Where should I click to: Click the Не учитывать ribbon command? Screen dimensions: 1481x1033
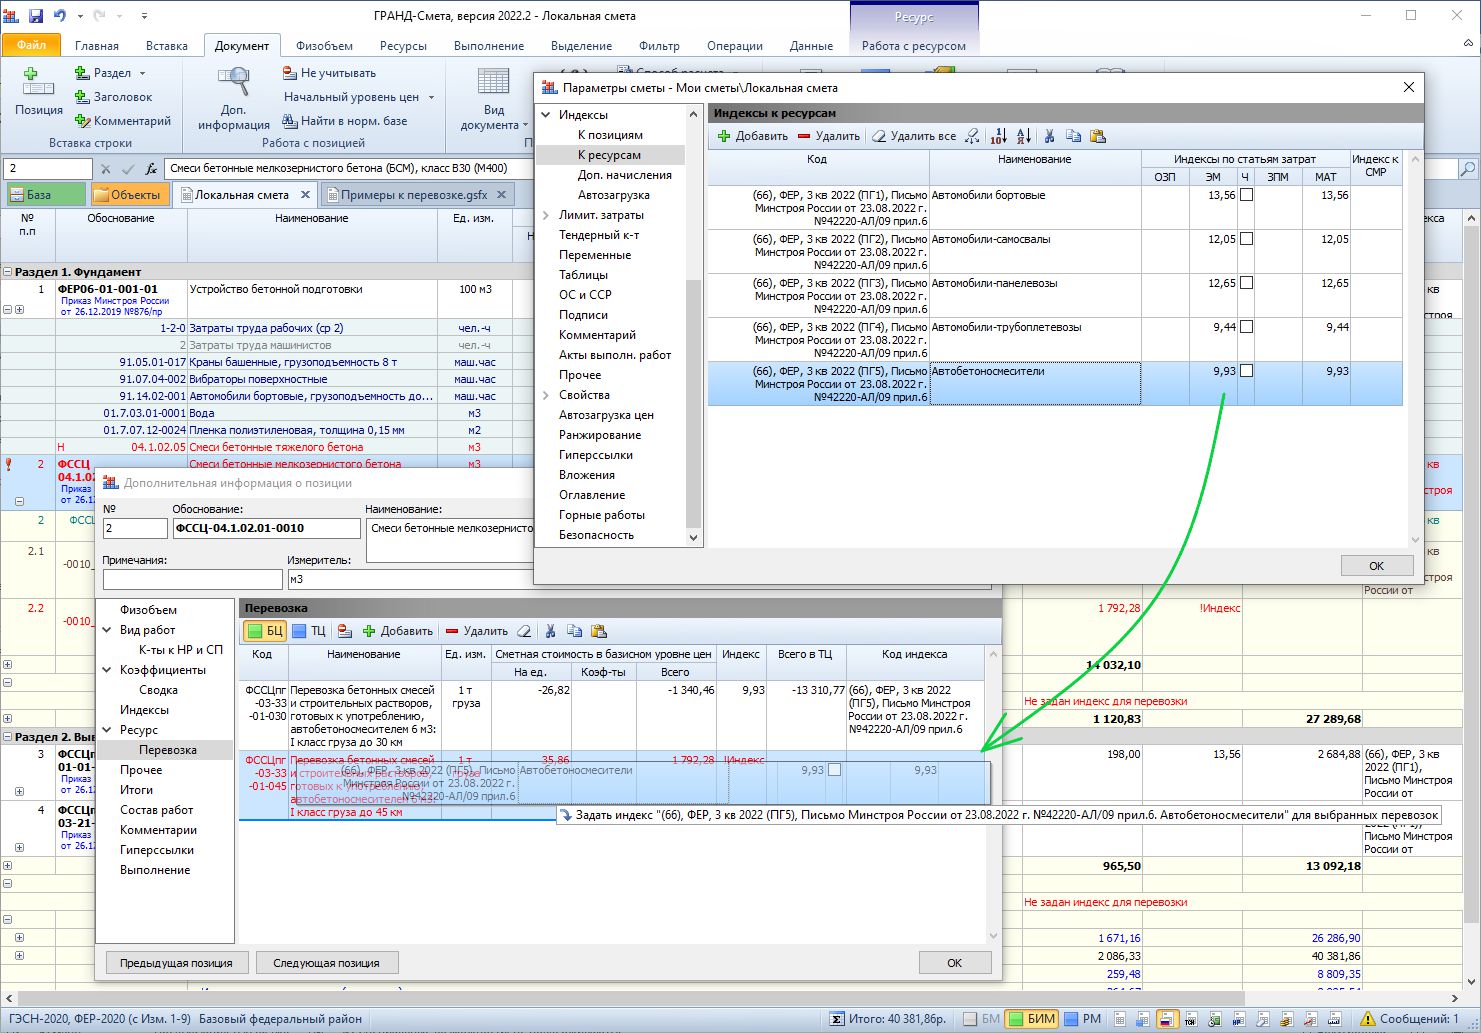point(329,73)
